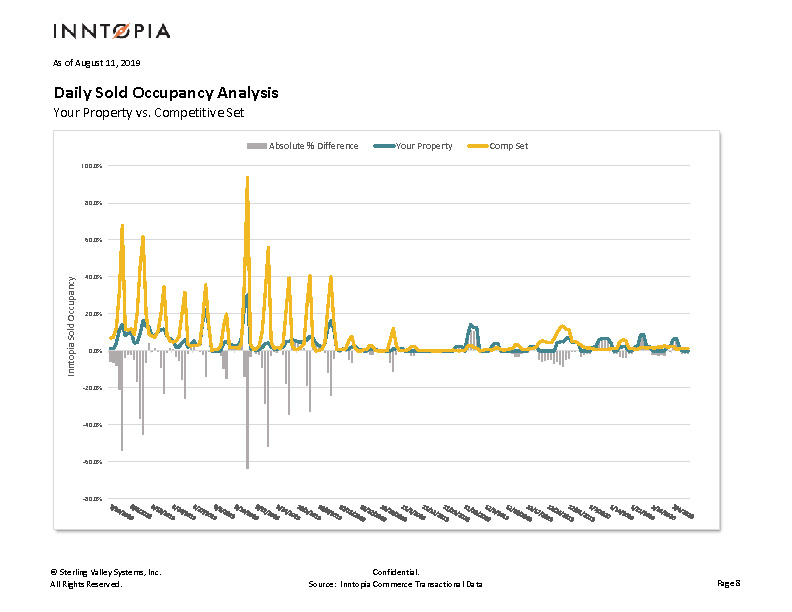The height and width of the screenshot is (612, 792).
Task: Select the 'Comp Set' legend label
Action: pyautogui.click(x=509, y=146)
